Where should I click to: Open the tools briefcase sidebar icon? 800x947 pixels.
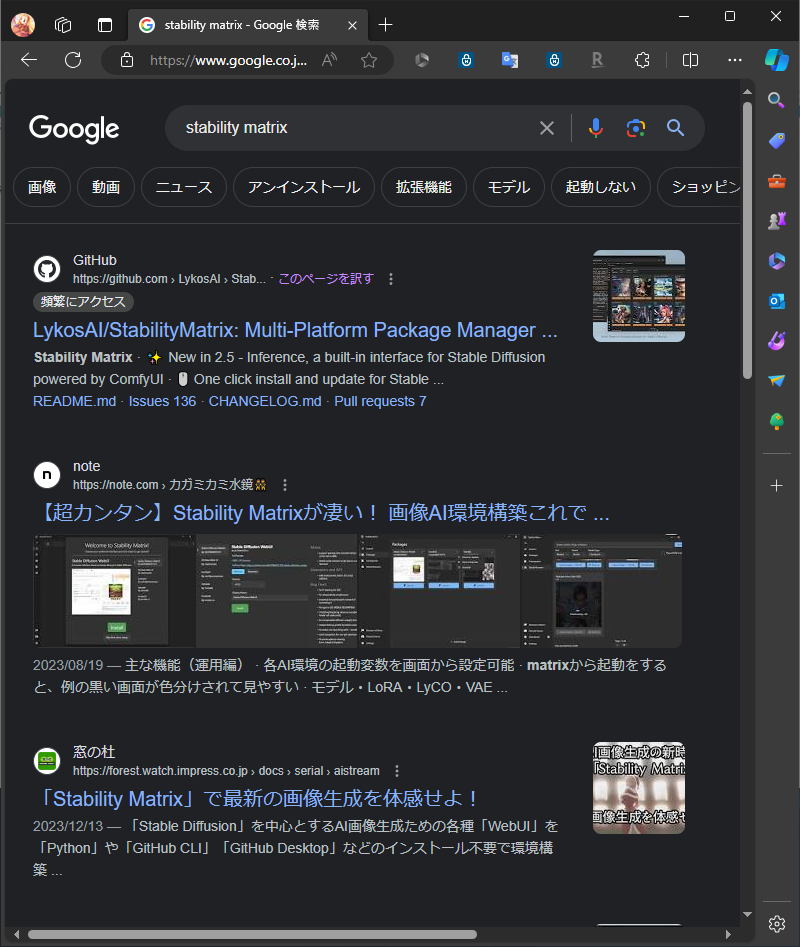(776, 181)
